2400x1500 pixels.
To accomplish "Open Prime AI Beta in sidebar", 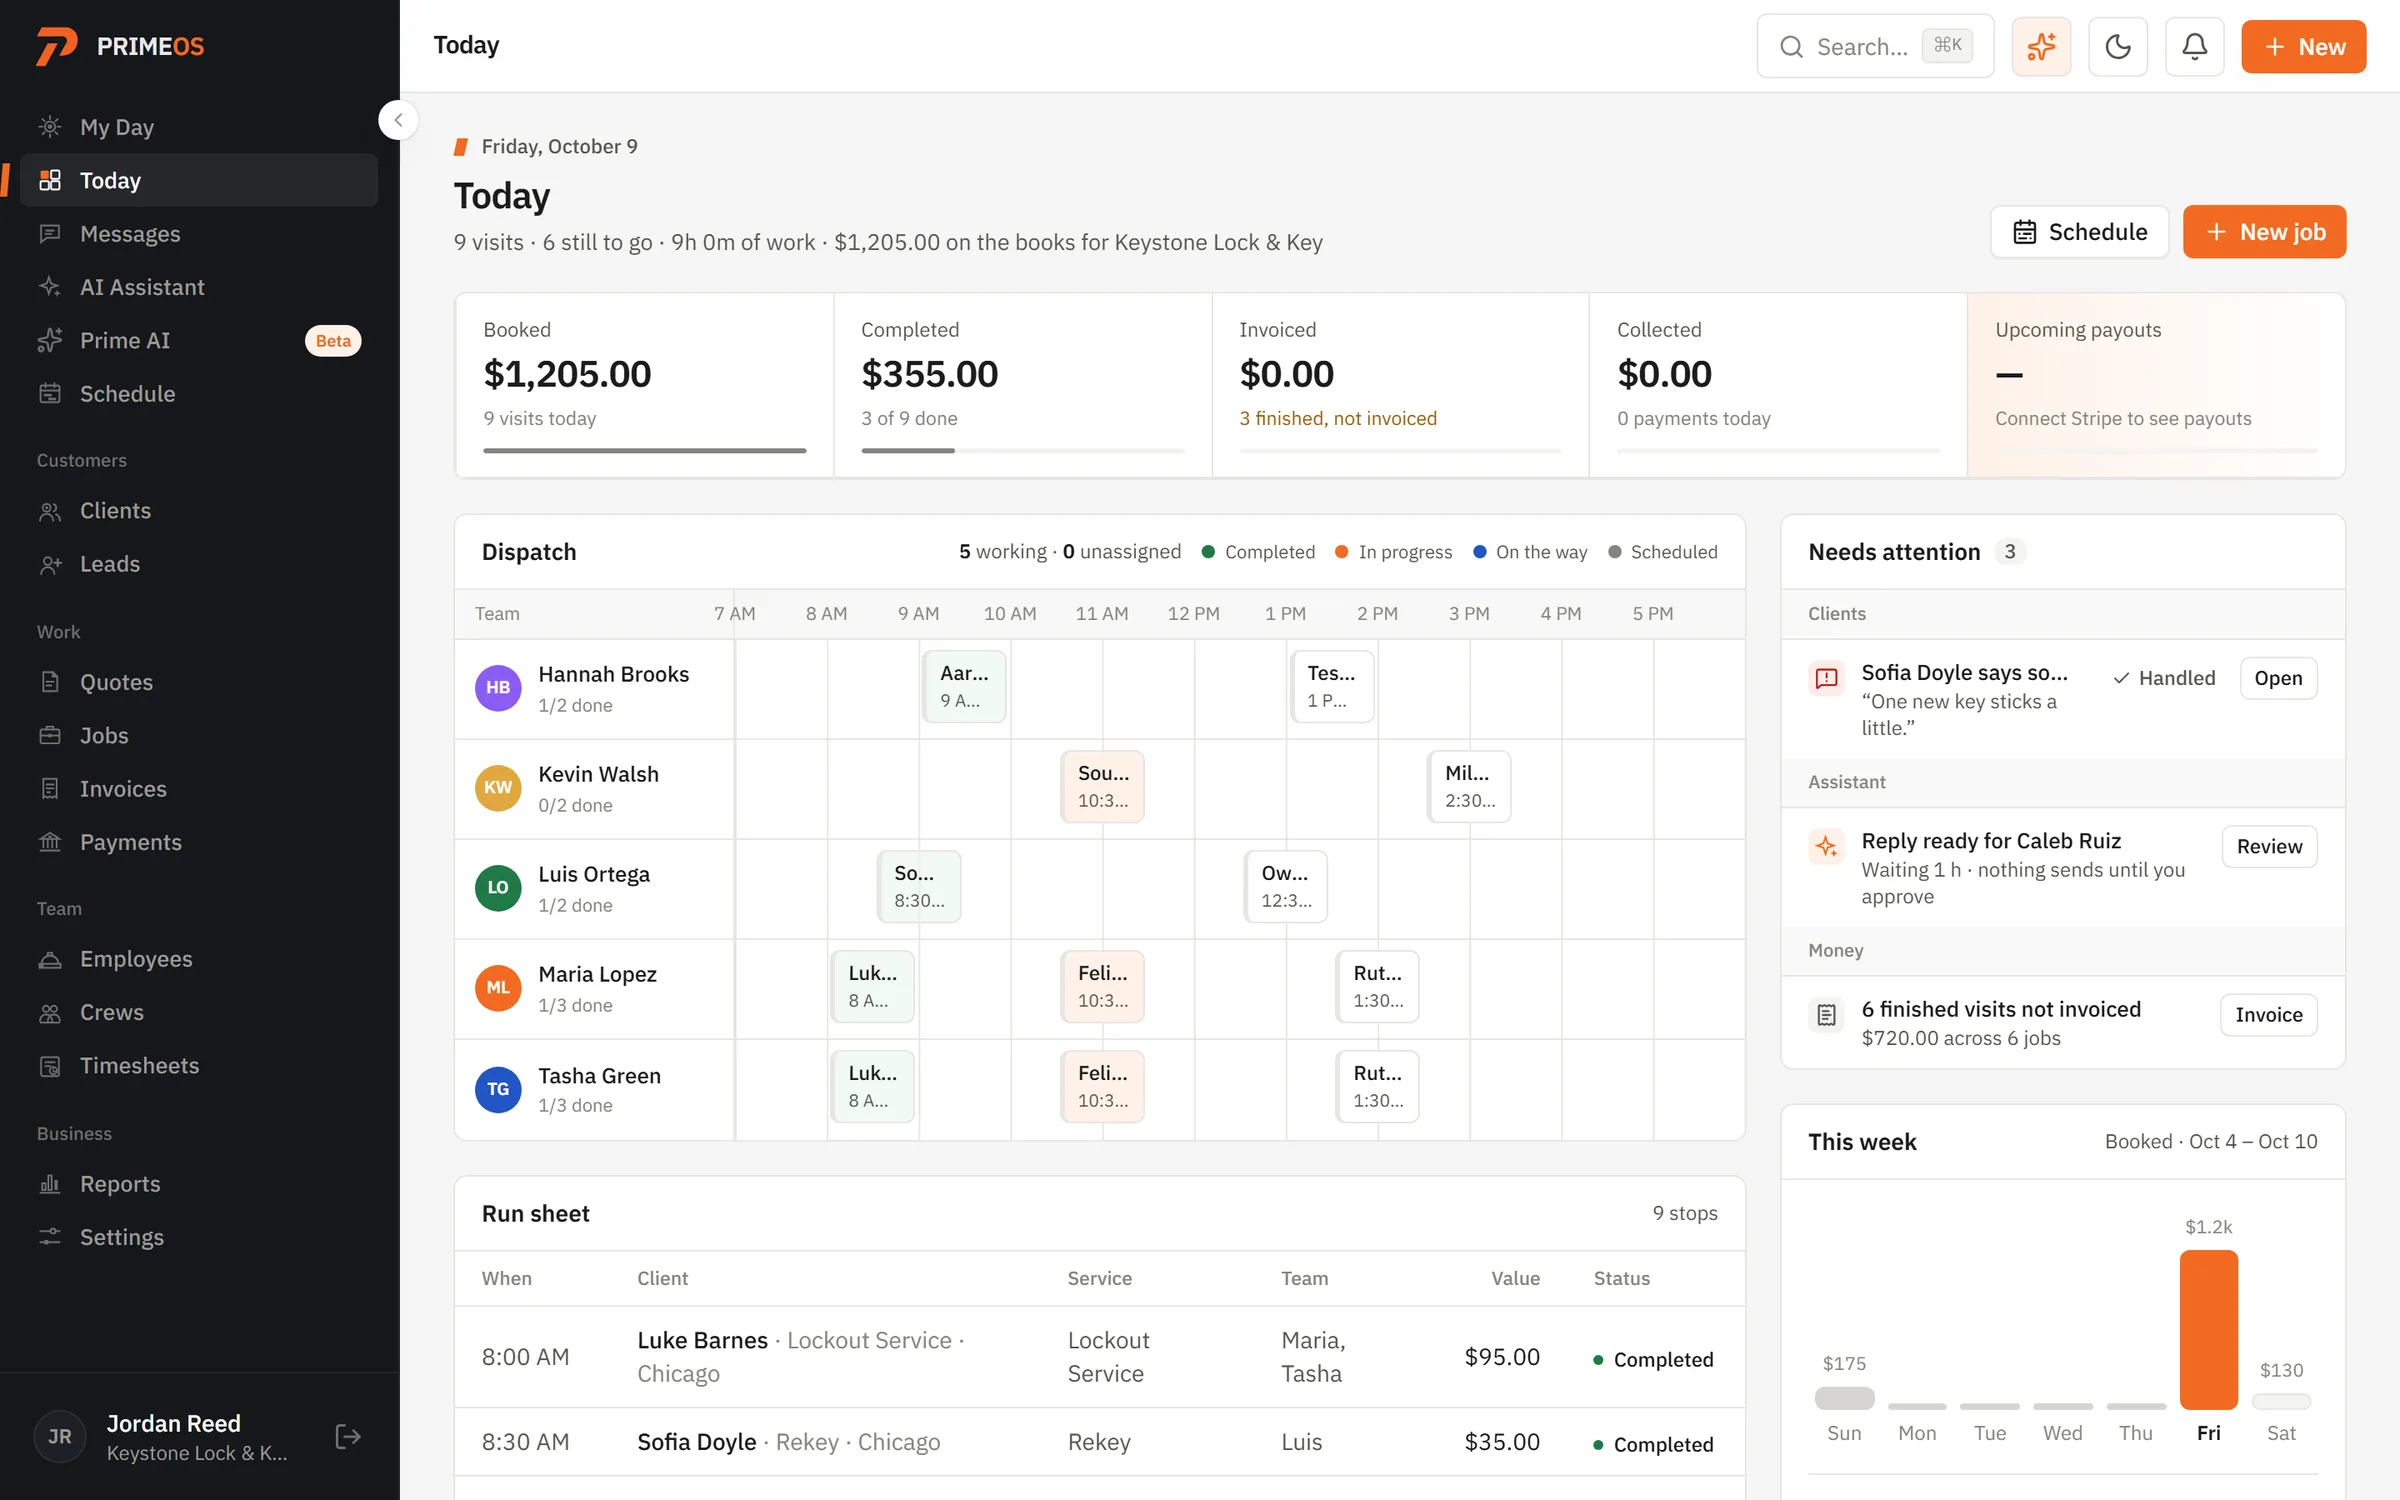I will (x=199, y=340).
